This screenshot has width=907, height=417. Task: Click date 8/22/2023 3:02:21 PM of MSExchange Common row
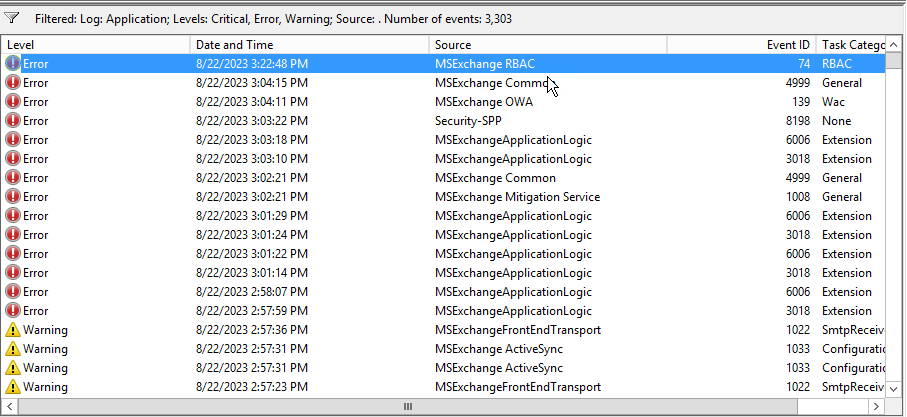click(x=252, y=178)
